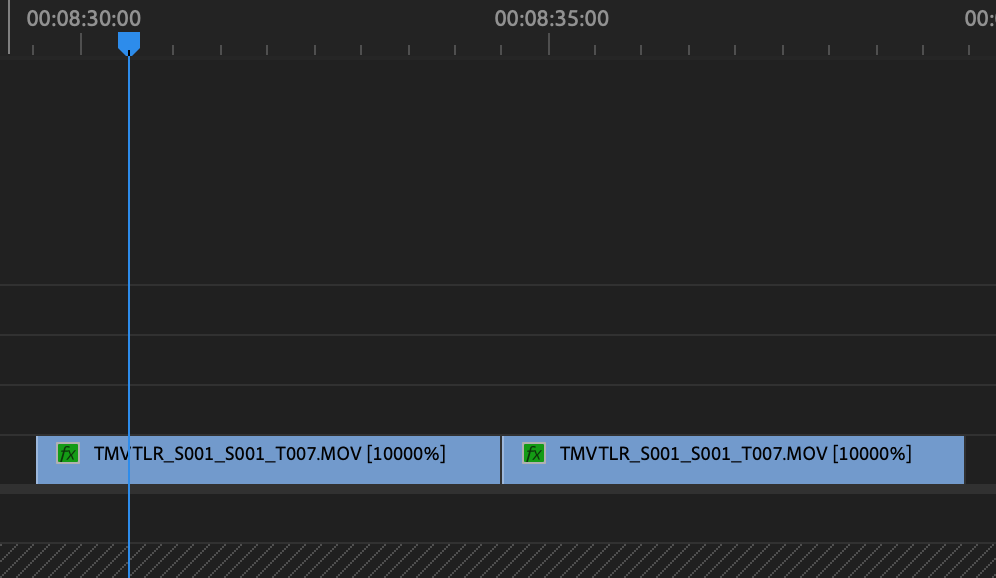Click the [10000%] speed label on second clip

[x=872, y=454]
